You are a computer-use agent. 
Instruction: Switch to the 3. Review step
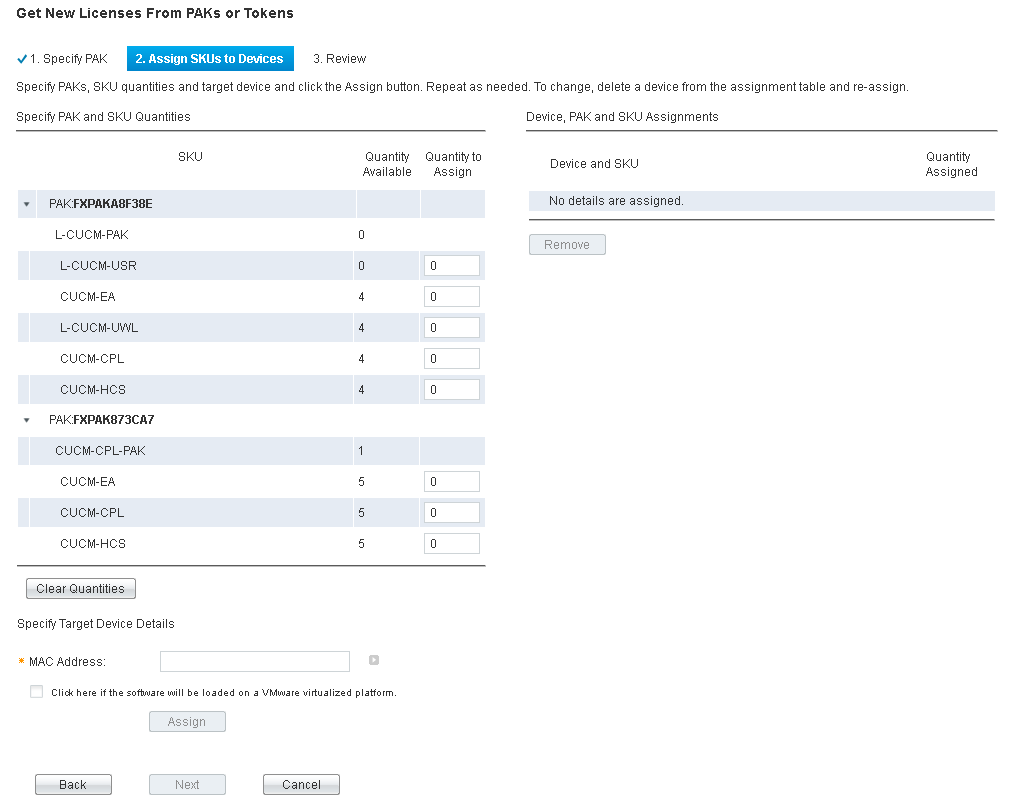339,59
